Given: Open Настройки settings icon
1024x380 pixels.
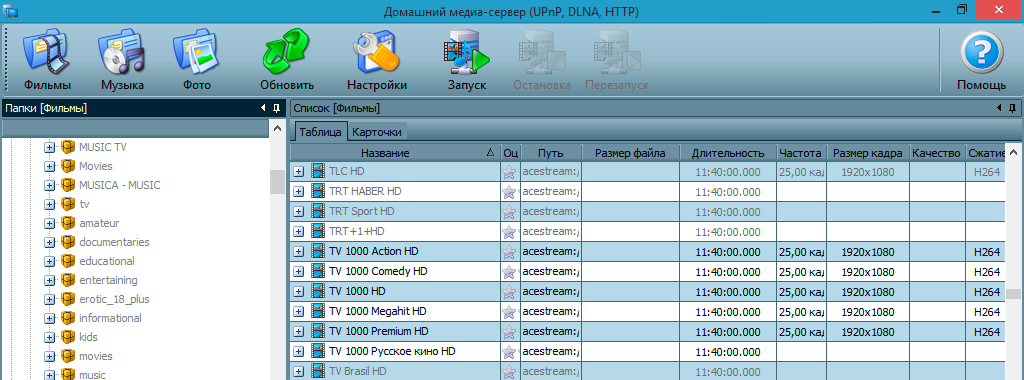Looking at the screenshot, I should click(377, 52).
